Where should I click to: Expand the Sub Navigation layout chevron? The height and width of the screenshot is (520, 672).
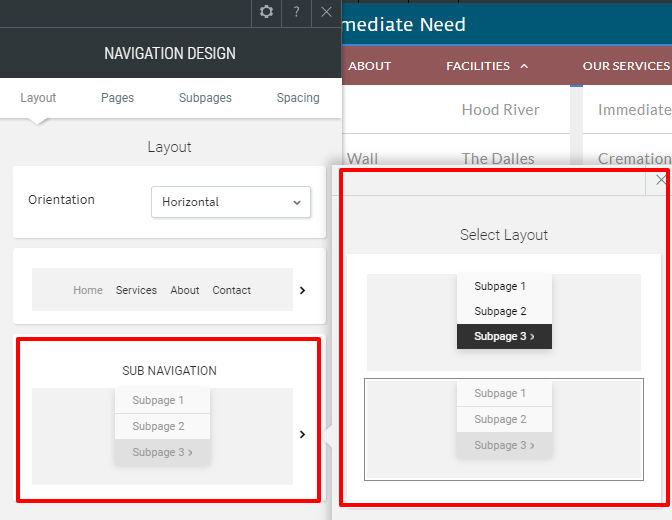pos(302,434)
